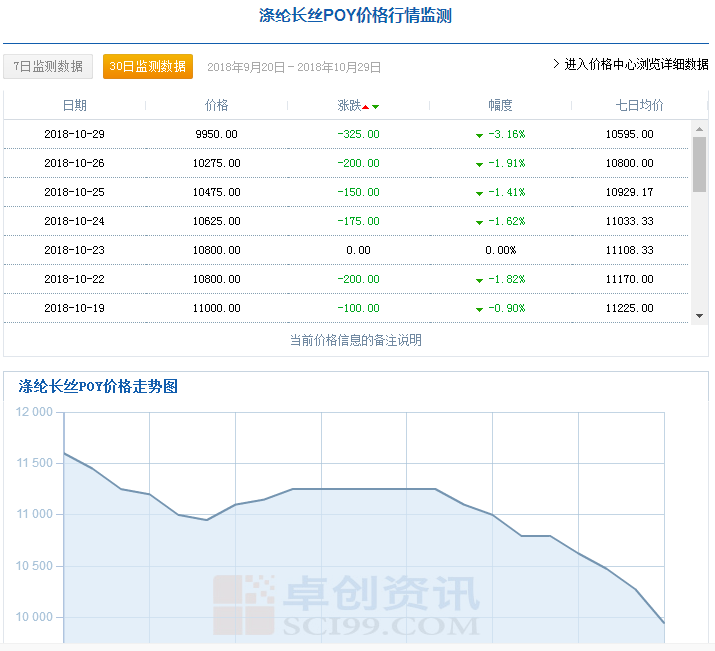Image resolution: width=715 pixels, height=651 pixels.
Task: Click the table scrollbar up arrow
Action: [699, 129]
